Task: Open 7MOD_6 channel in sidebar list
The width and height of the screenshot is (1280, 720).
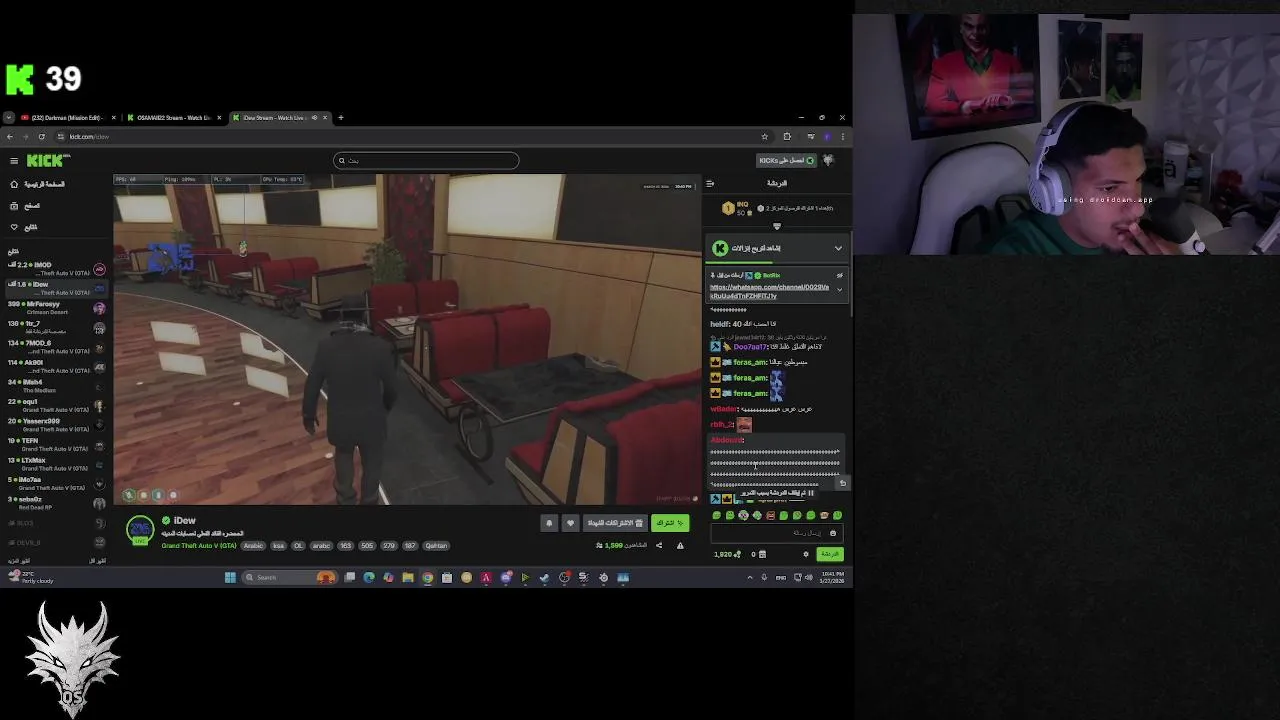Action: [57, 347]
